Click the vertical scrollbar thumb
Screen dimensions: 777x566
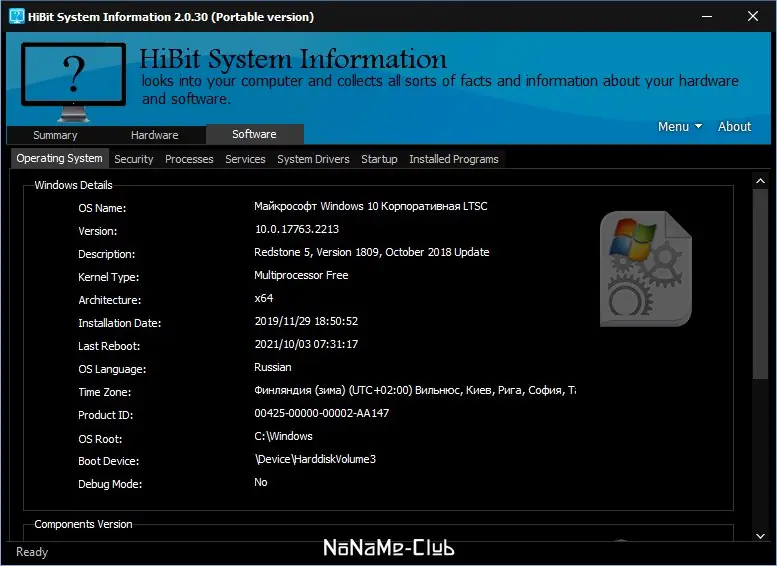[760, 284]
